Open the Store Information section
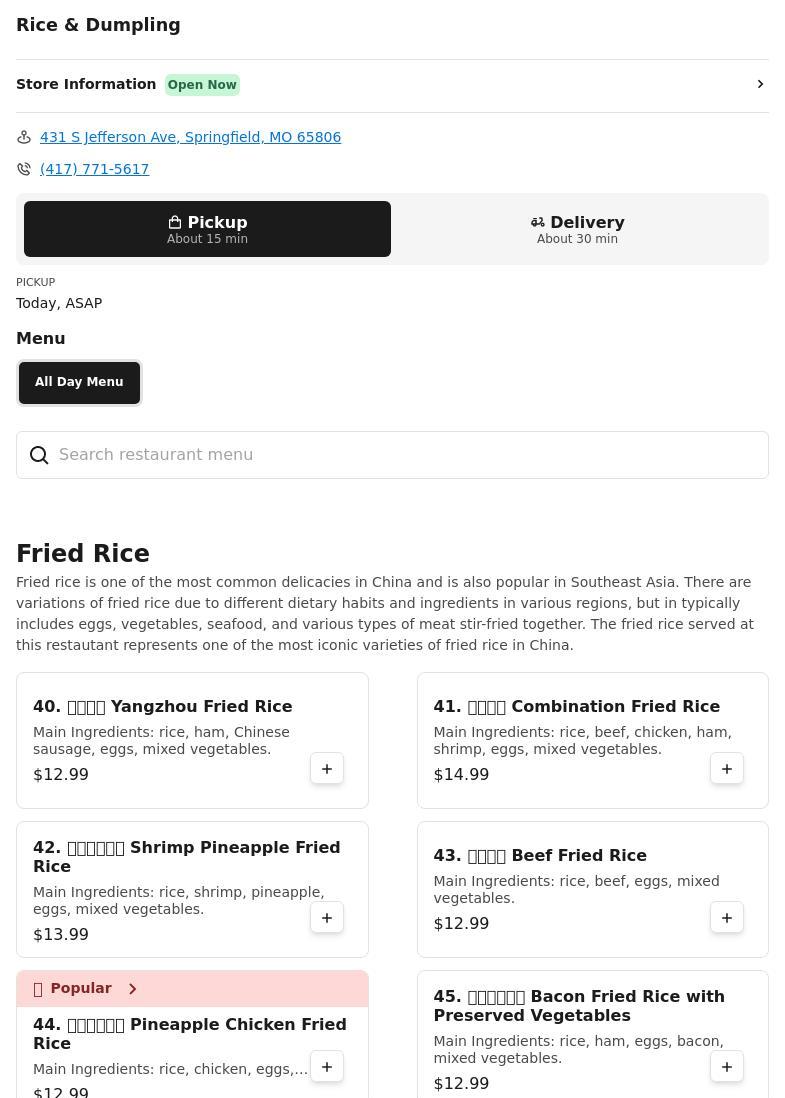The height and width of the screenshot is (1098, 785). coord(86,85)
